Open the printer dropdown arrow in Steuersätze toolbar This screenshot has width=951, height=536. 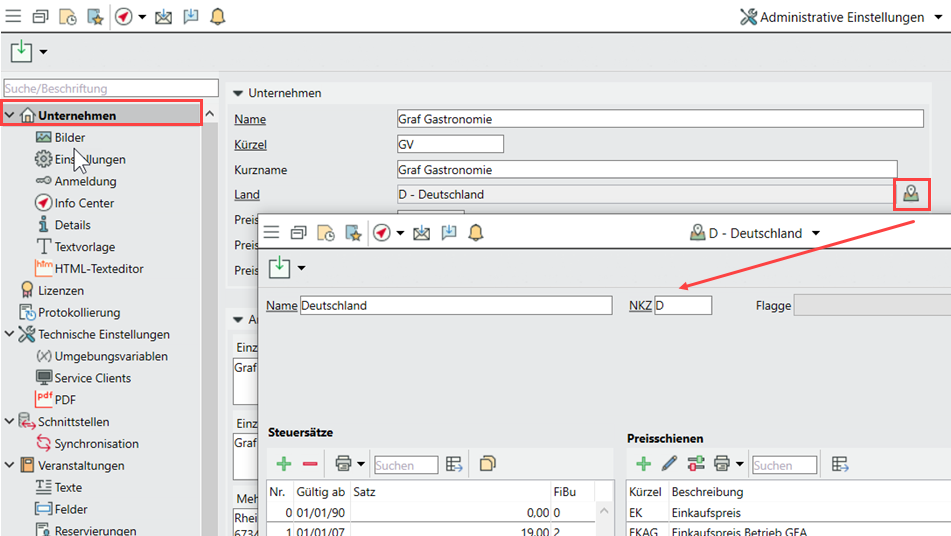click(x=361, y=464)
